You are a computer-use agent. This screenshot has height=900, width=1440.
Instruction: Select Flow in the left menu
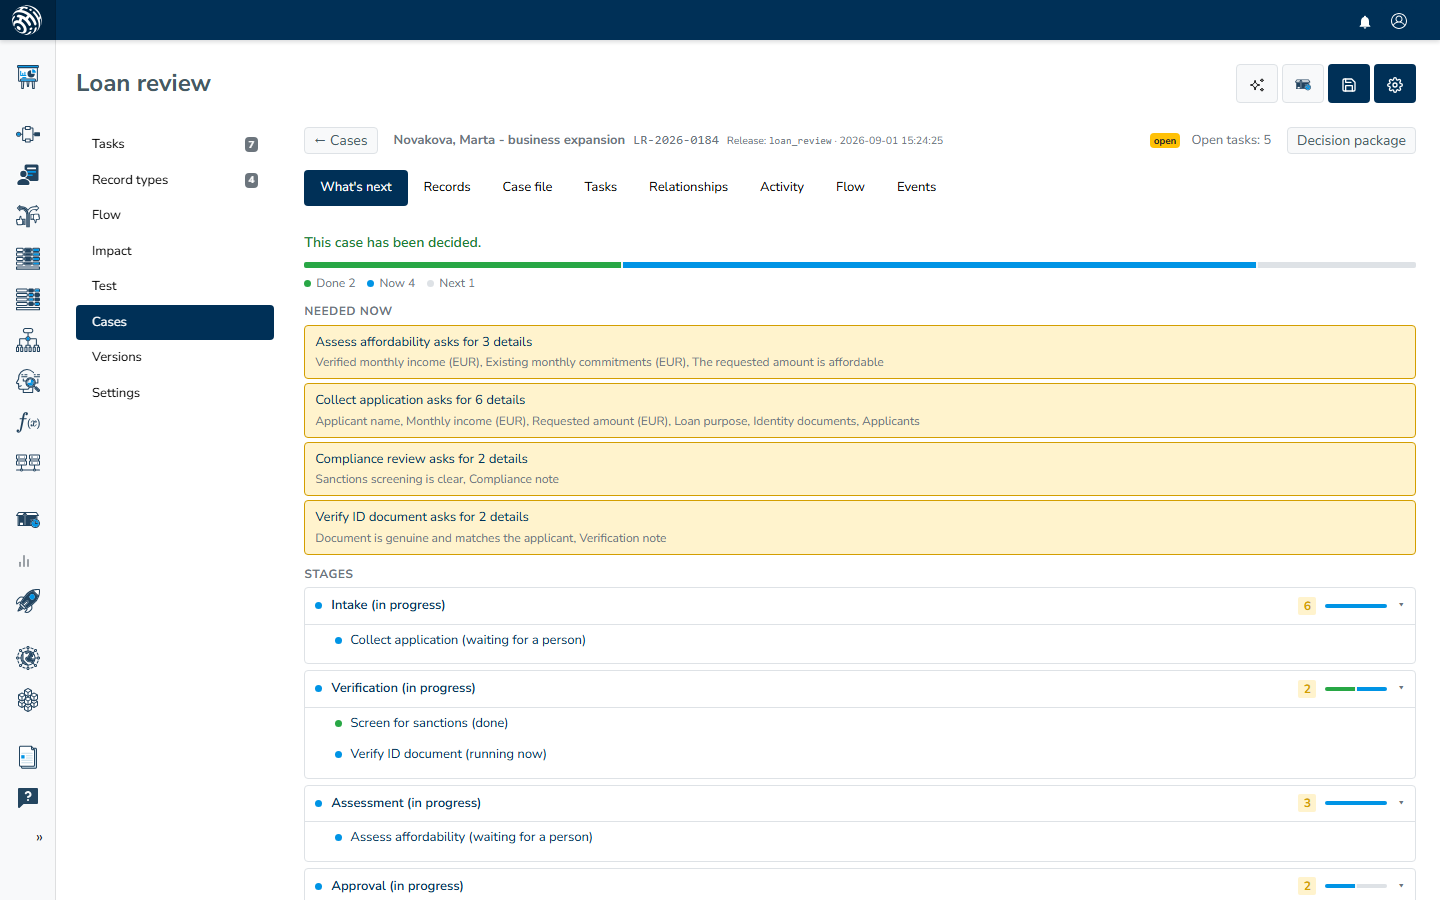pyautogui.click(x=175, y=215)
